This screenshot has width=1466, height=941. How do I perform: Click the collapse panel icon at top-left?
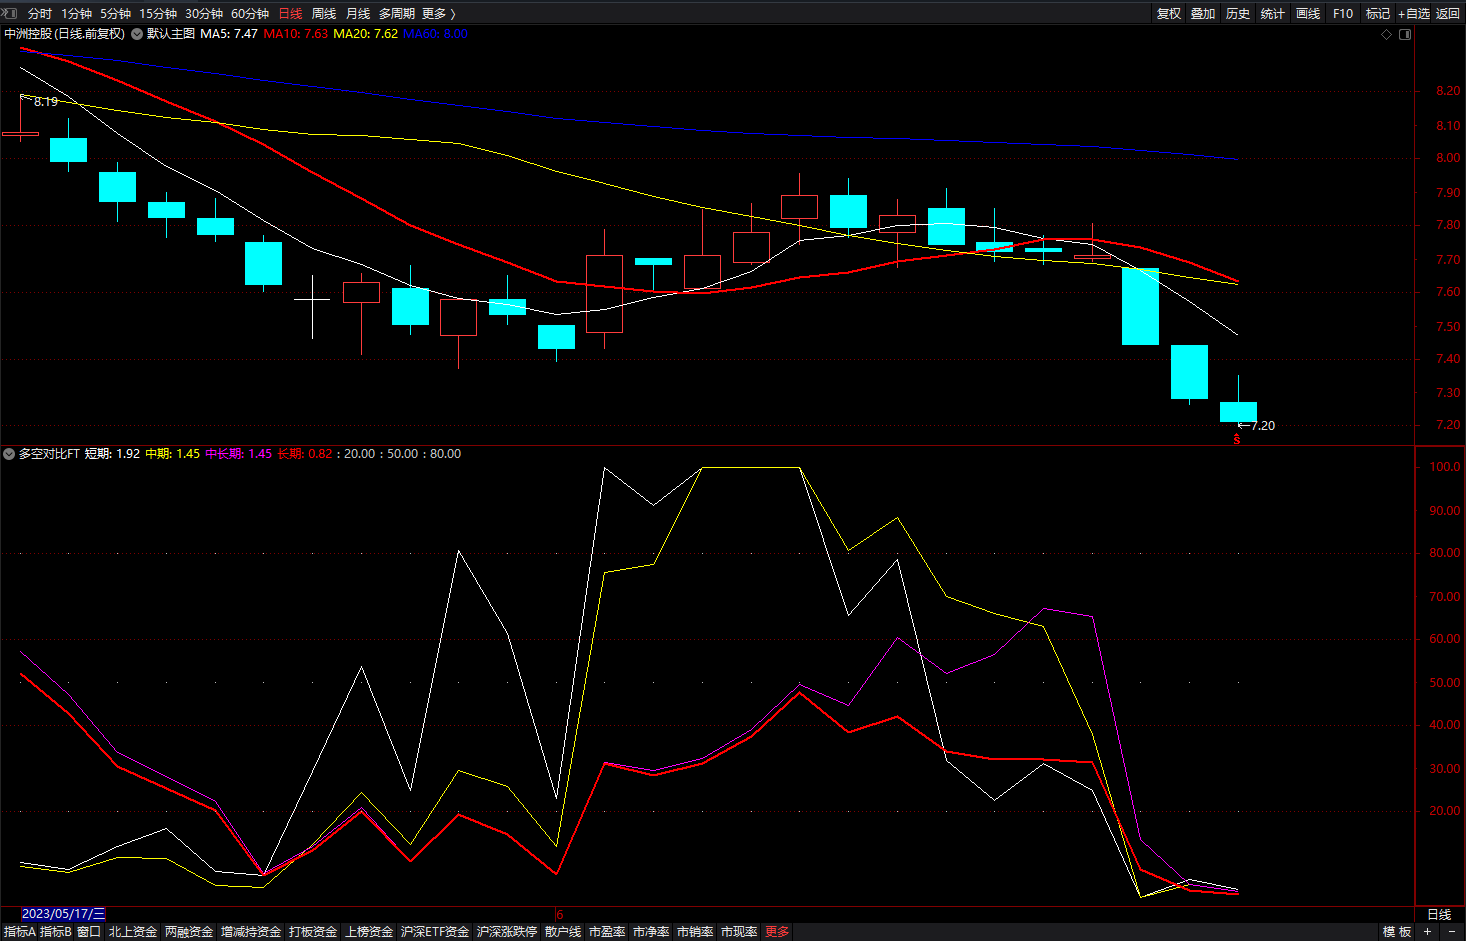click(10, 13)
